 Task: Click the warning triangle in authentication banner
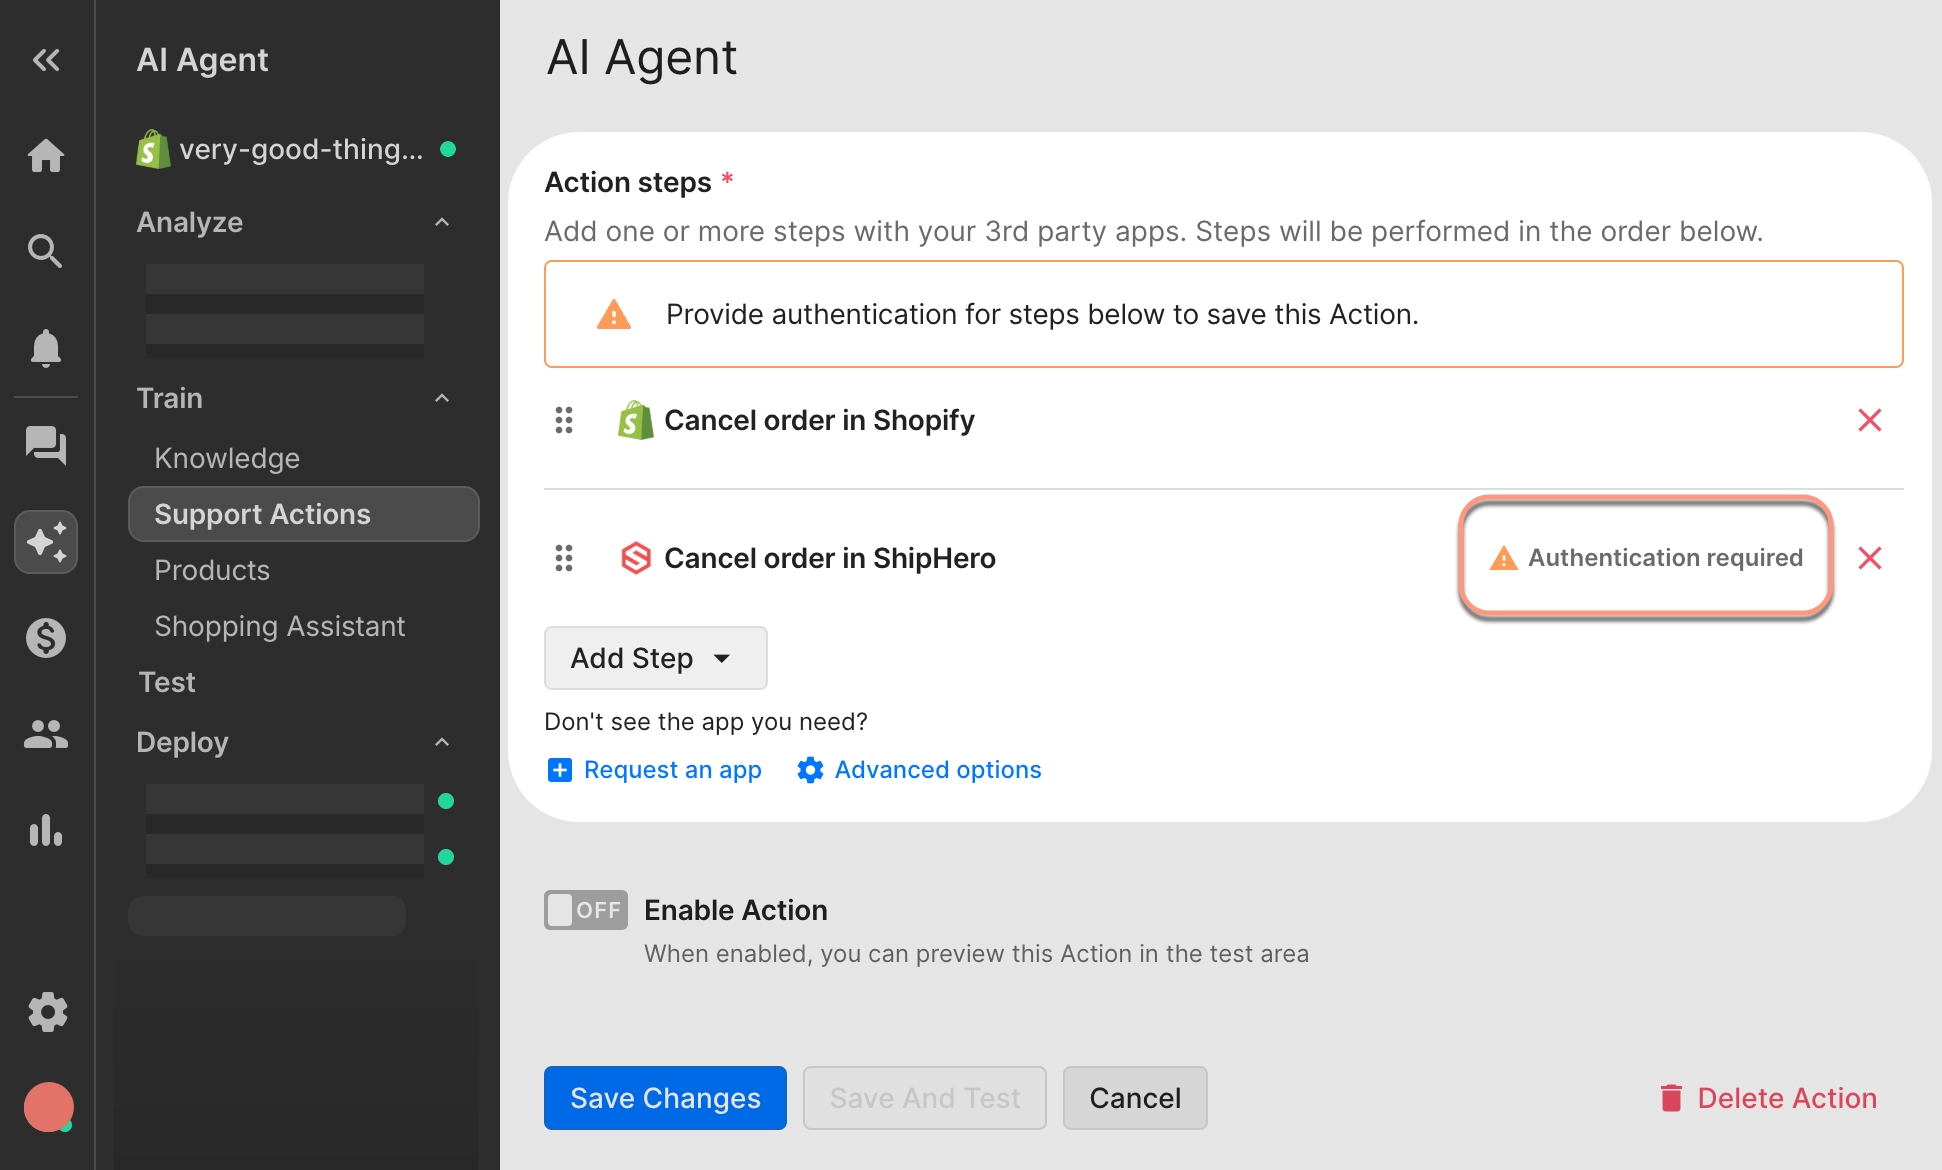coord(614,315)
